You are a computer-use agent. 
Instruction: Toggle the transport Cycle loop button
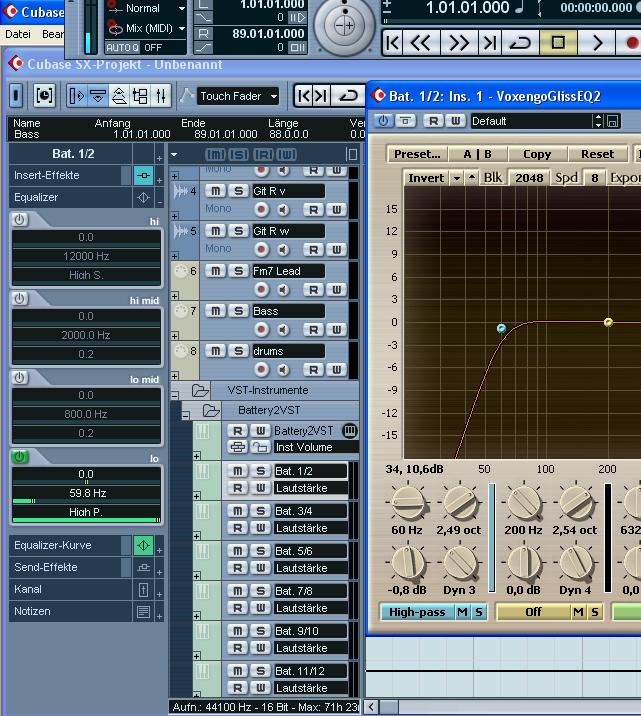520,43
